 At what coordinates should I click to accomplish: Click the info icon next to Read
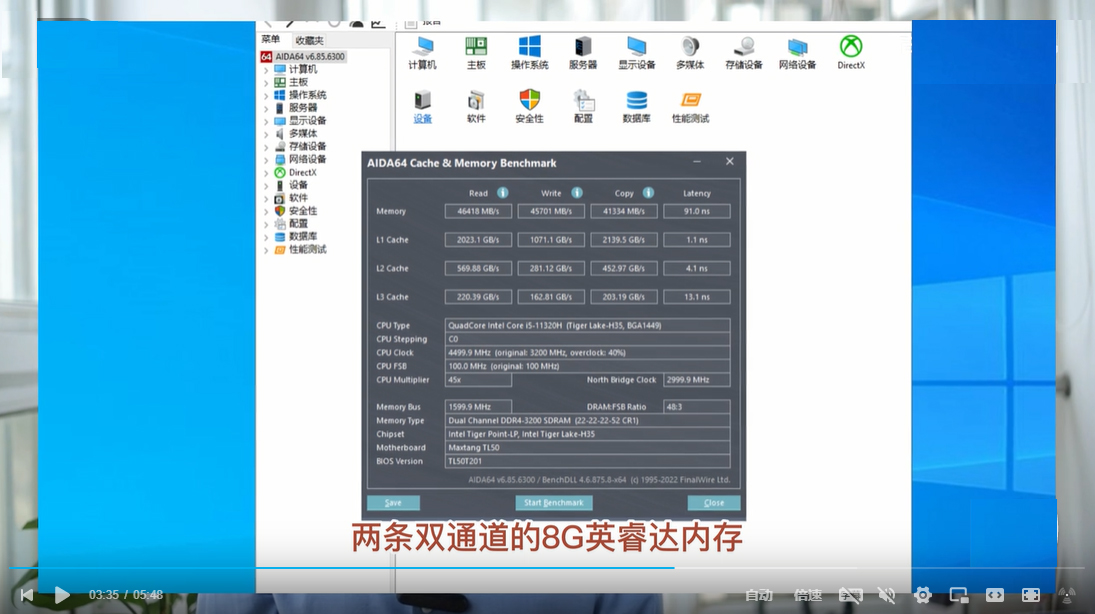(503, 193)
